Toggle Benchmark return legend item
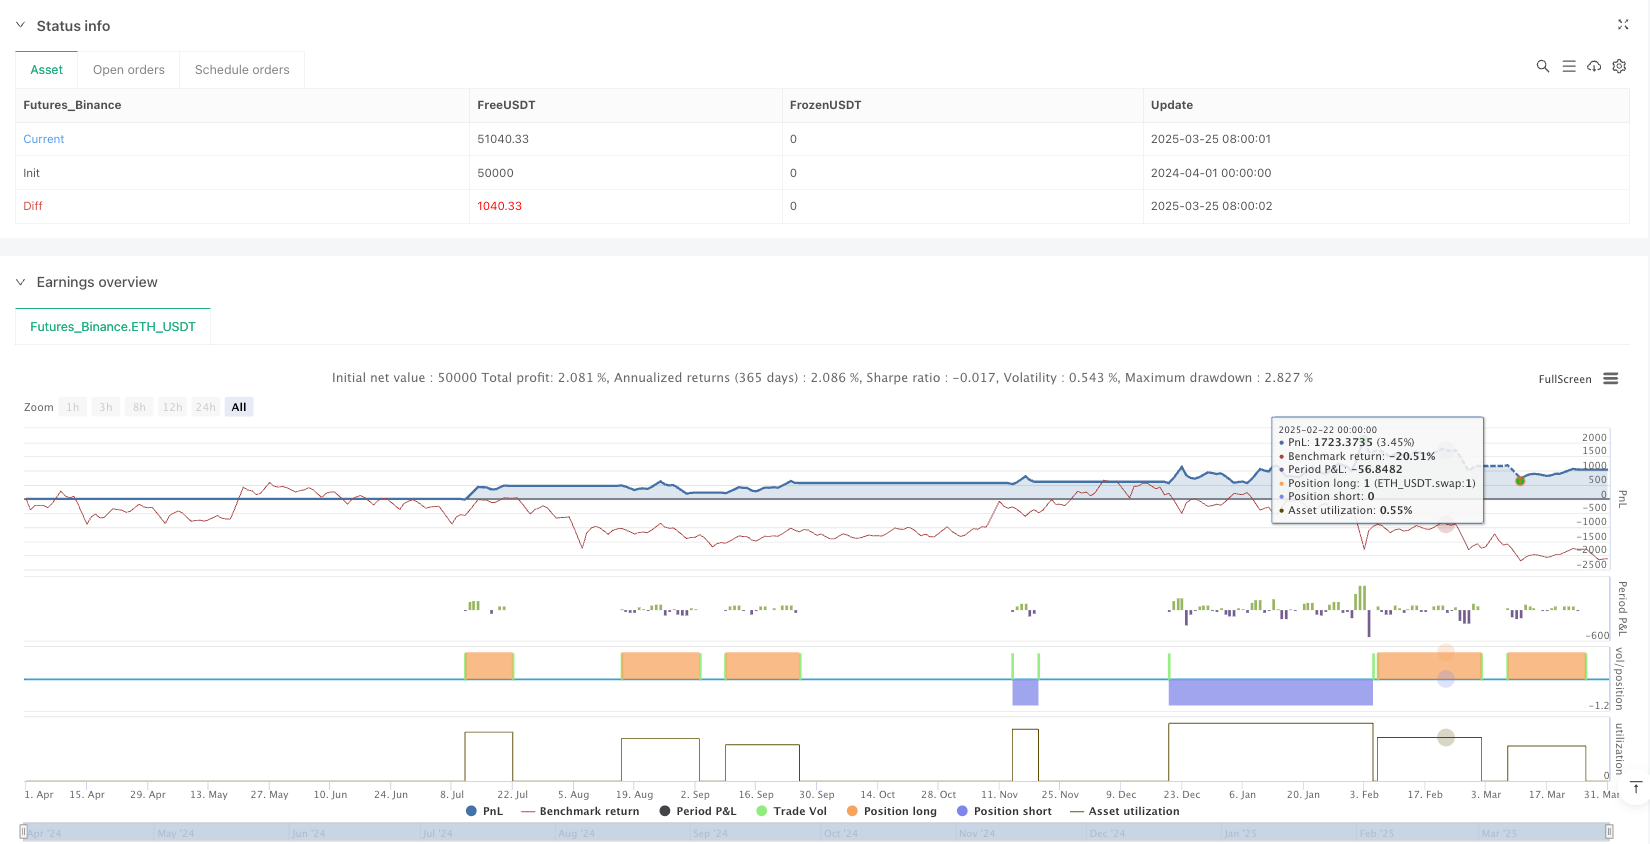 (x=580, y=811)
